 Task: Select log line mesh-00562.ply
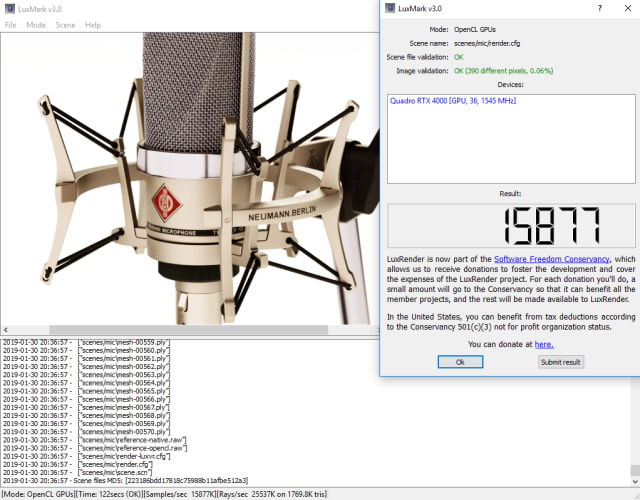point(87,367)
